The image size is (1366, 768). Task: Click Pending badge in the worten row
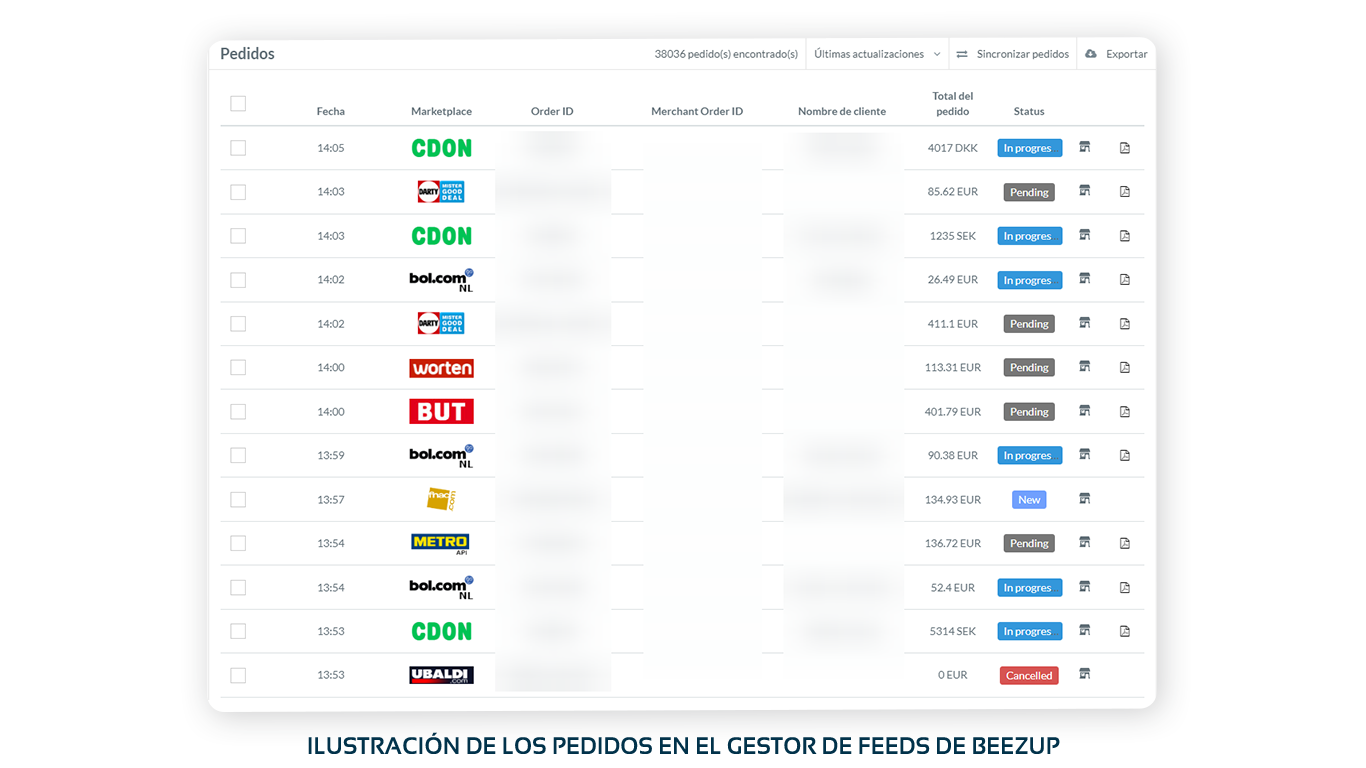(x=1029, y=368)
